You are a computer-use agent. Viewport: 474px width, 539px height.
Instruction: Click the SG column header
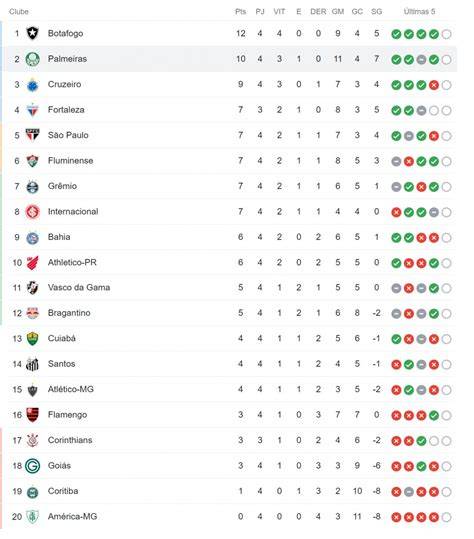coord(377,12)
